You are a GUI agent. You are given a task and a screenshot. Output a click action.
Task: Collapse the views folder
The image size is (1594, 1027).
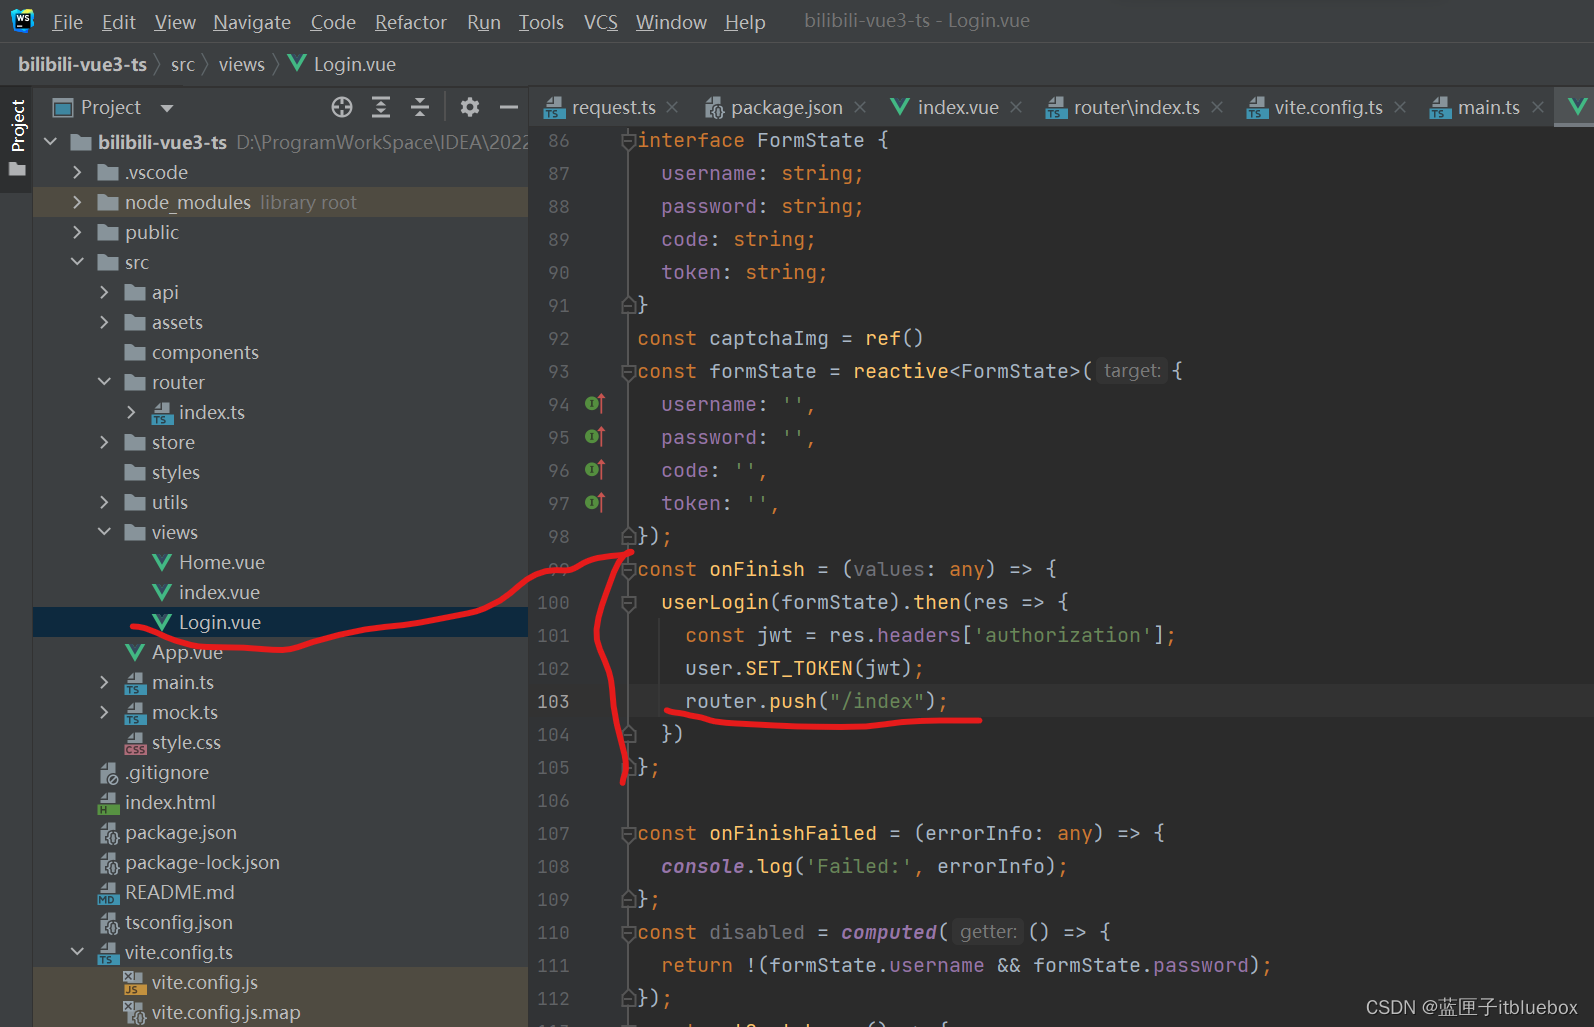104,532
